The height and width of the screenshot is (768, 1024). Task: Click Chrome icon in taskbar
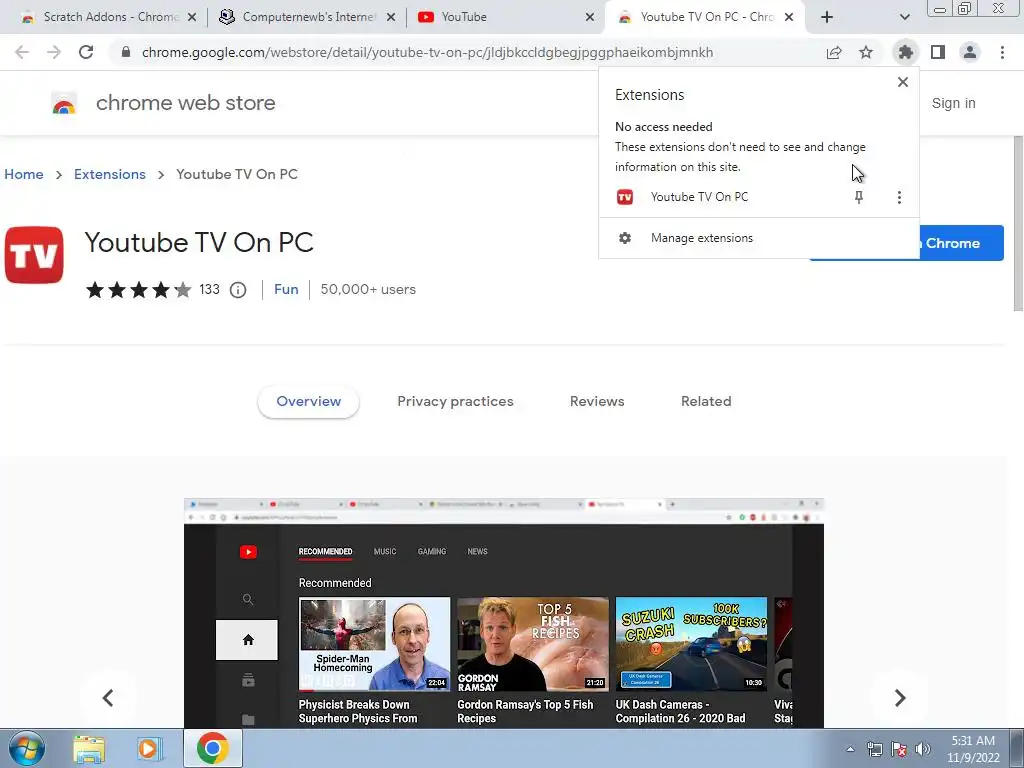point(212,748)
